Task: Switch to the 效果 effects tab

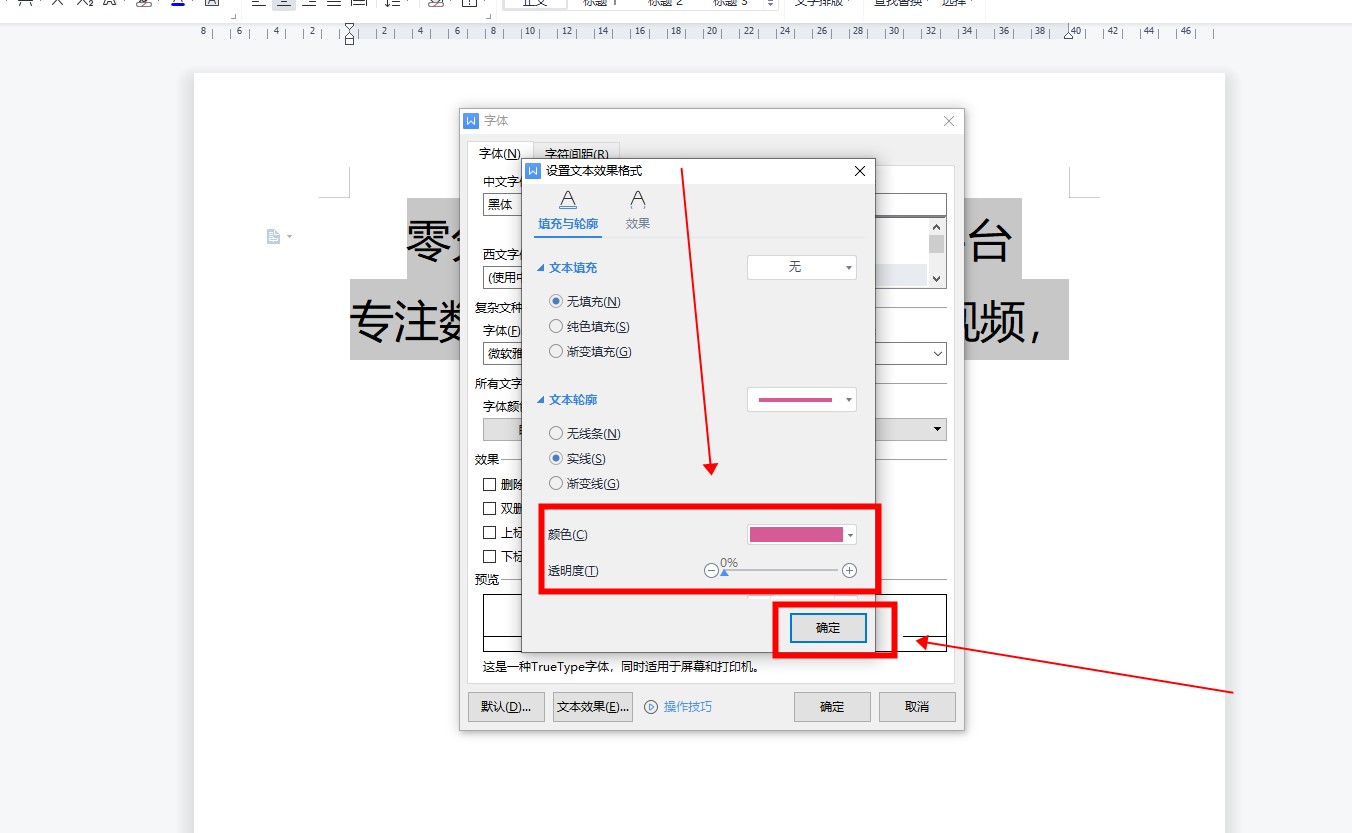Action: click(638, 211)
